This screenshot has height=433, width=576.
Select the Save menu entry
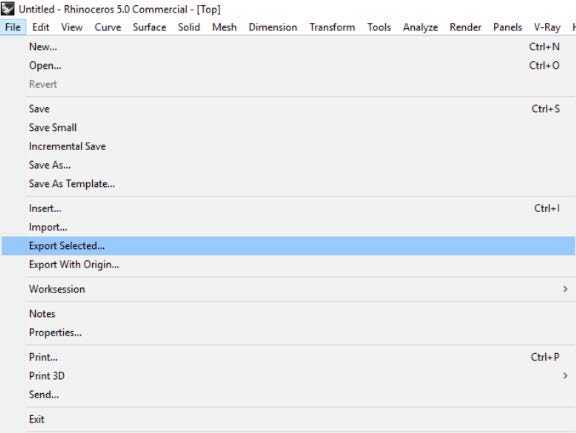pyautogui.click(x=288, y=109)
